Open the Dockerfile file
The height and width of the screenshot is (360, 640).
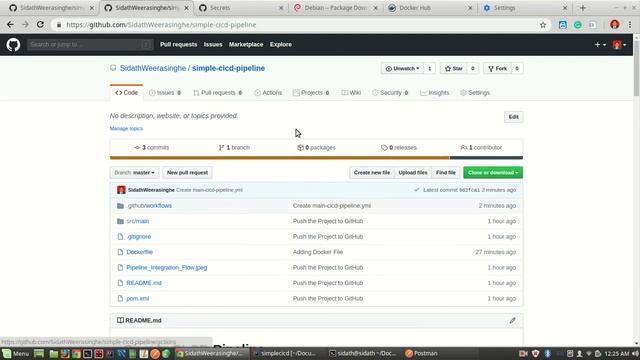click(140, 252)
